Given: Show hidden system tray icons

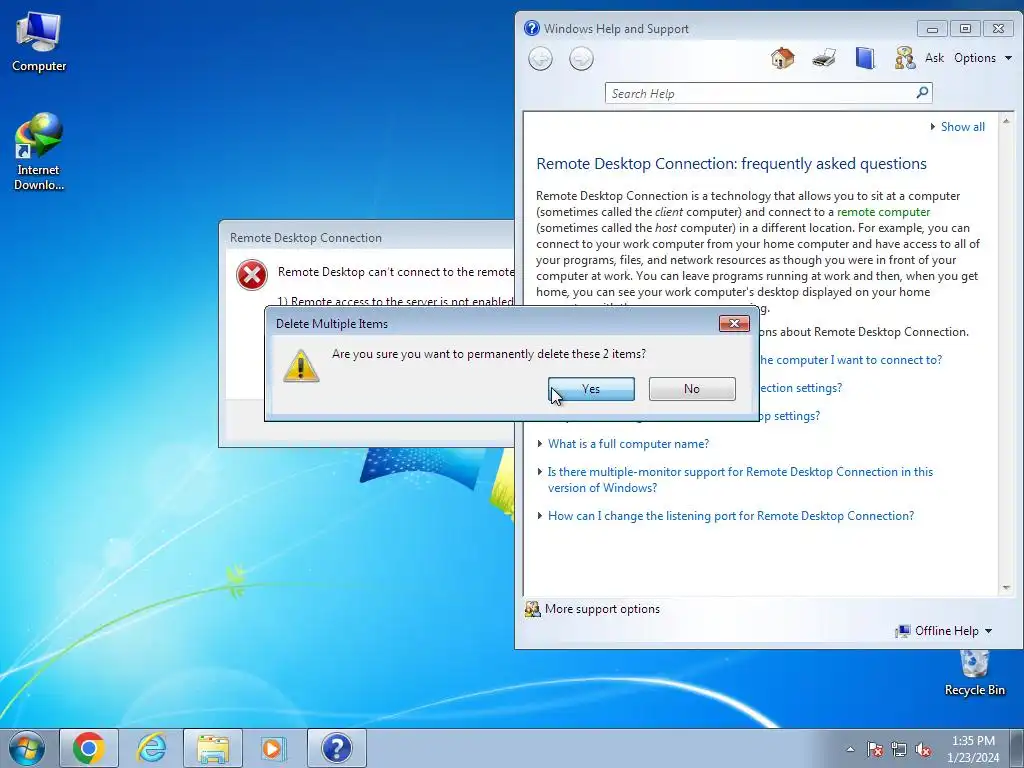Looking at the screenshot, I should pos(850,749).
